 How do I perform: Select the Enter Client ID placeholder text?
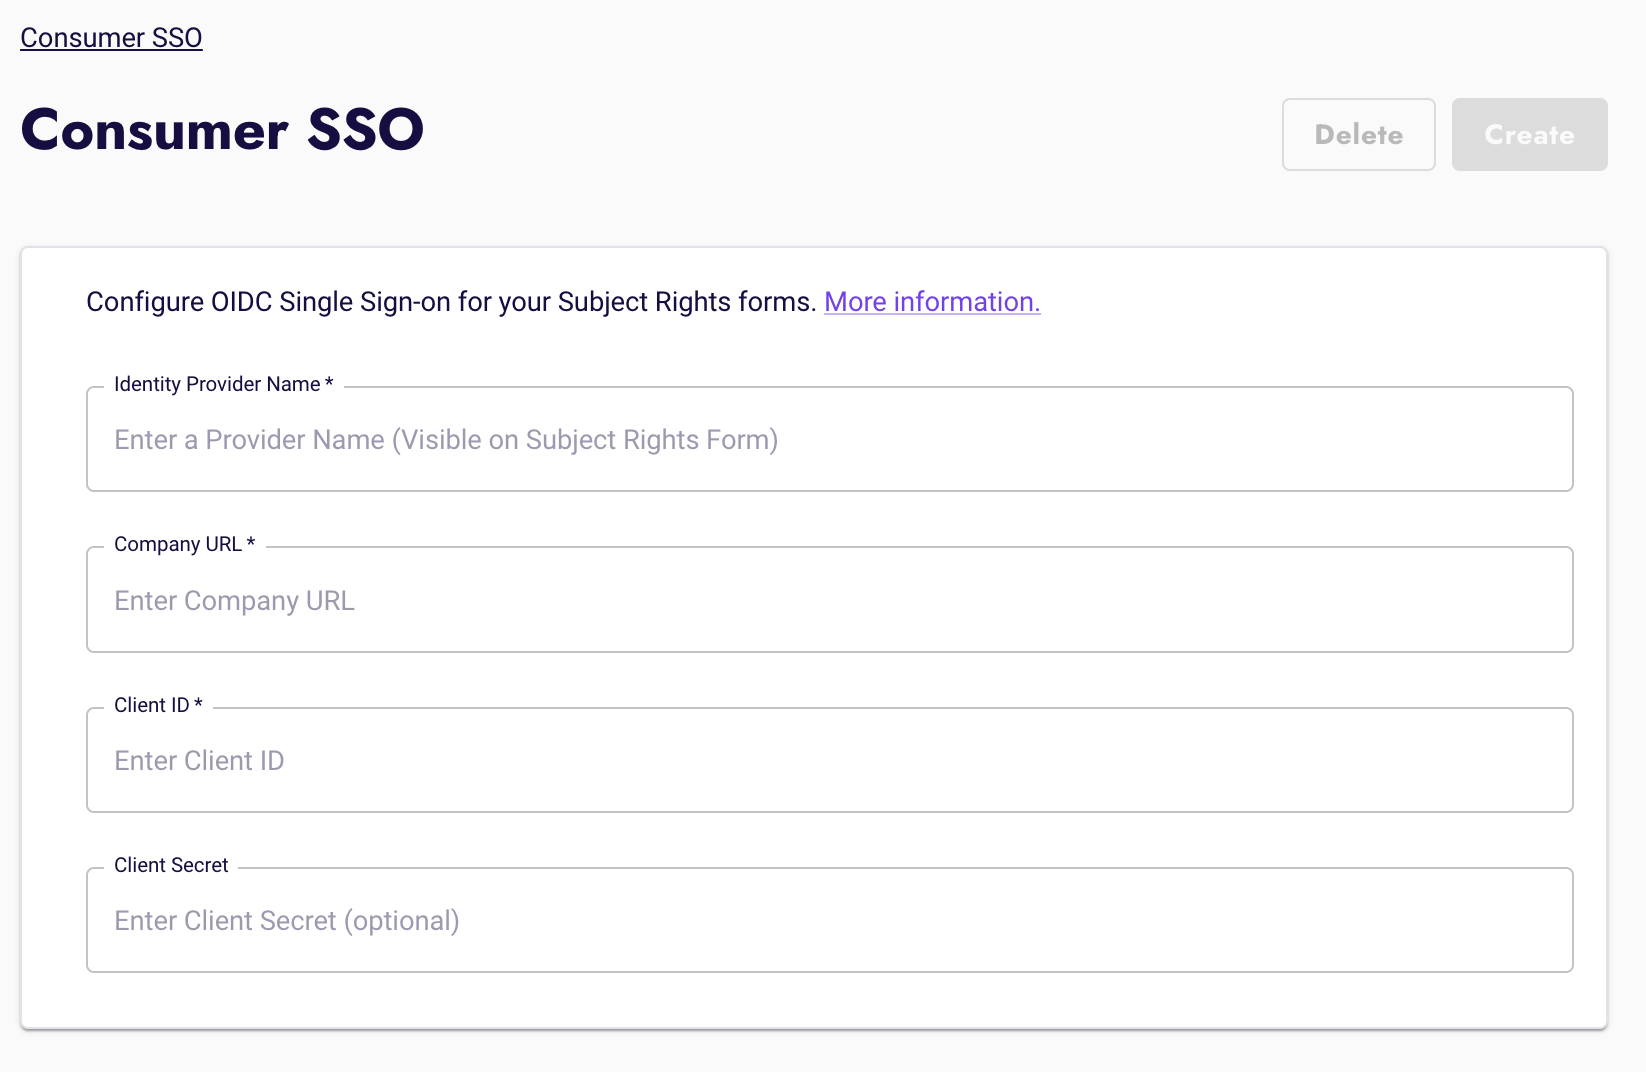199,760
